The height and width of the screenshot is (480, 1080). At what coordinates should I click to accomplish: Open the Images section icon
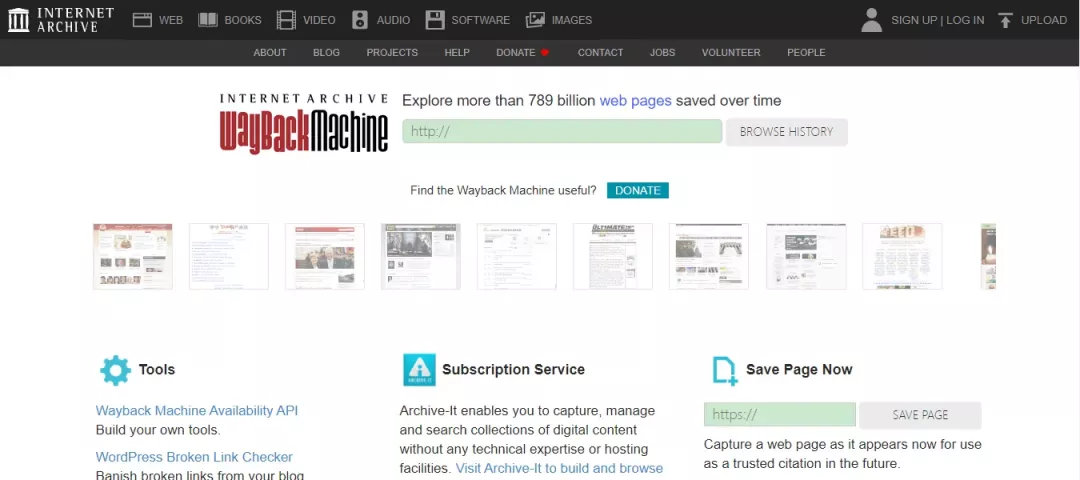(536, 20)
